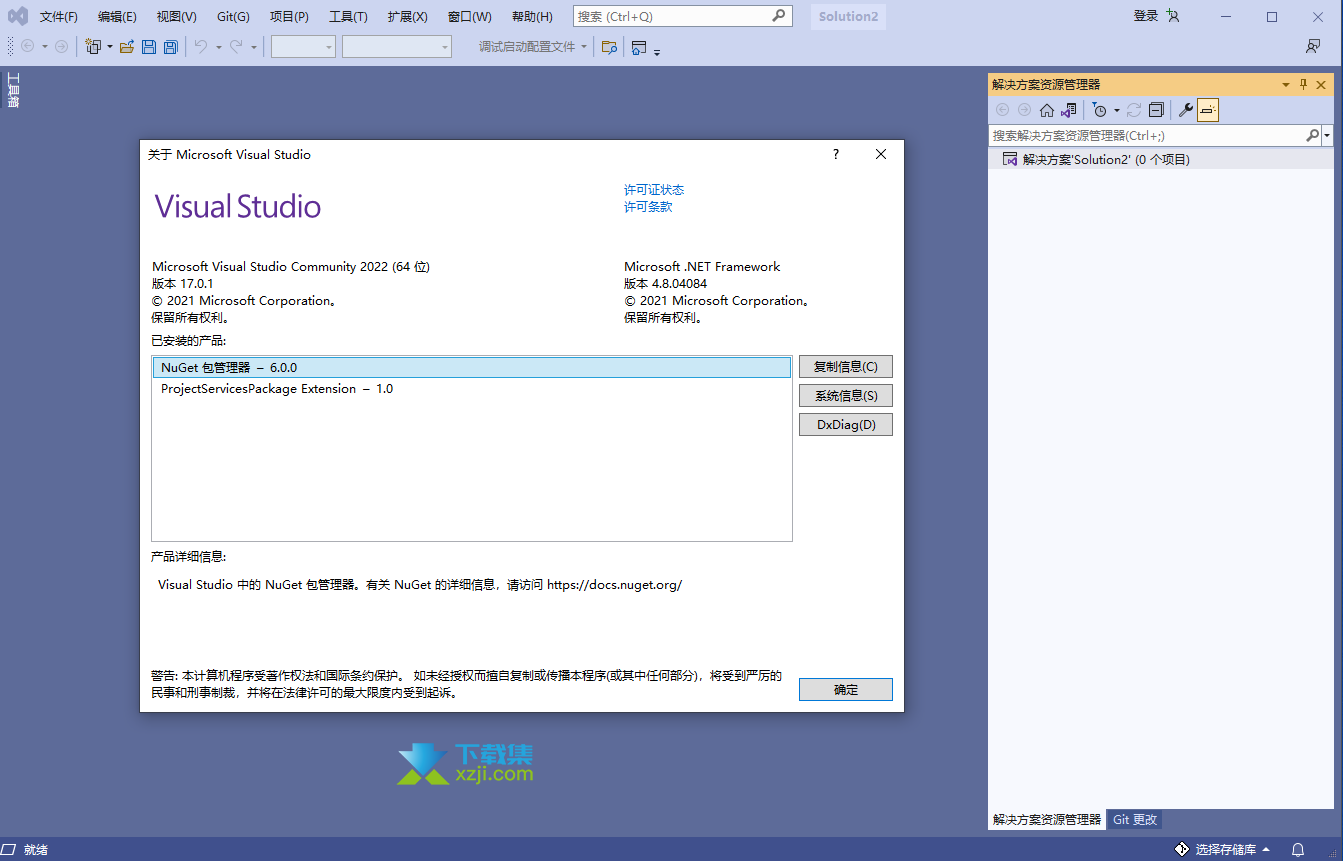This screenshot has height=861, width=1343.
Task: Open the 窗口(W) menu
Action: coord(469,16)
